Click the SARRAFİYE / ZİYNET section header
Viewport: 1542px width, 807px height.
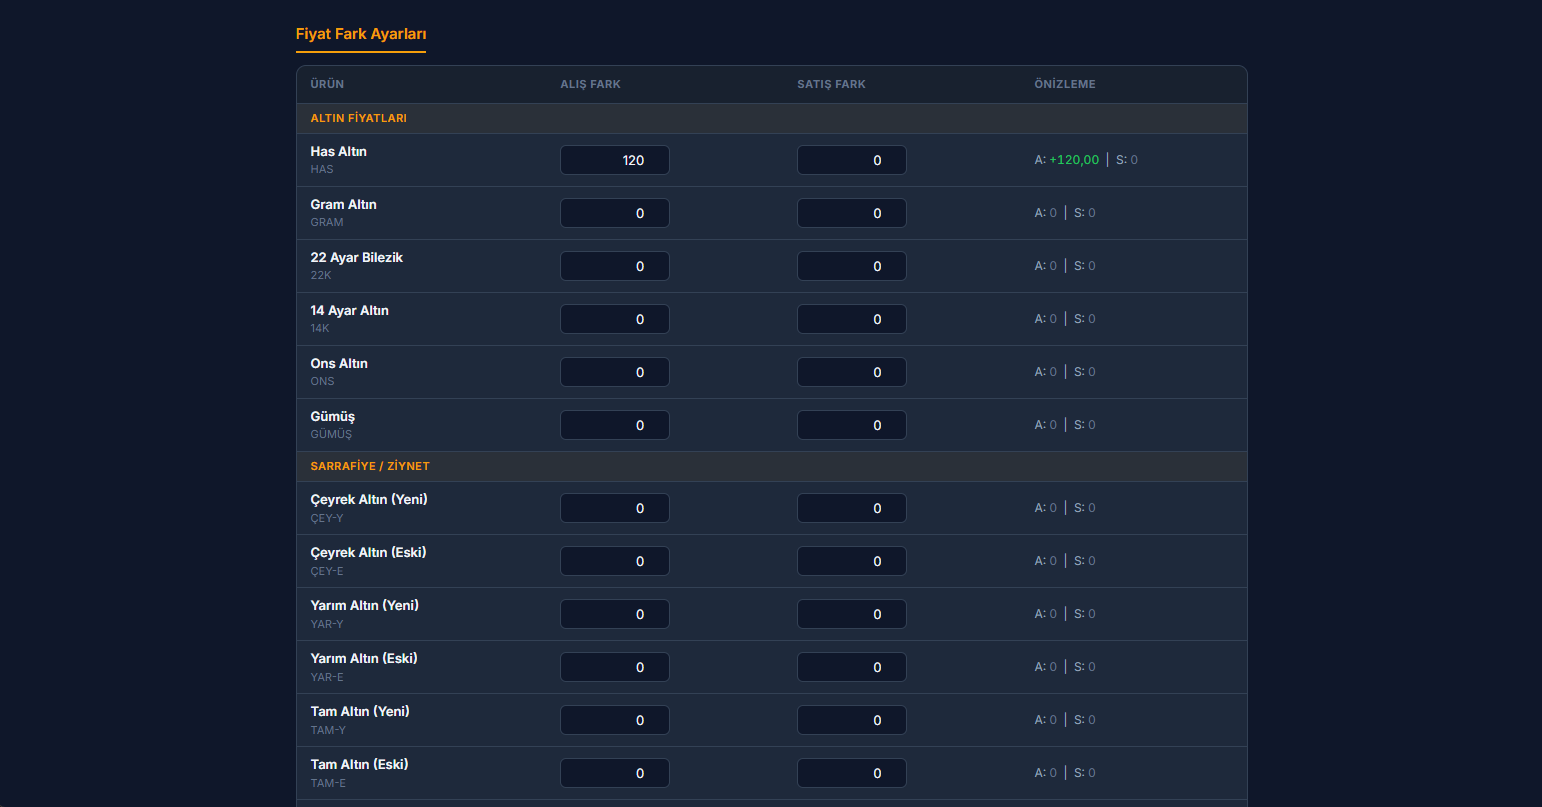point(370,466)
